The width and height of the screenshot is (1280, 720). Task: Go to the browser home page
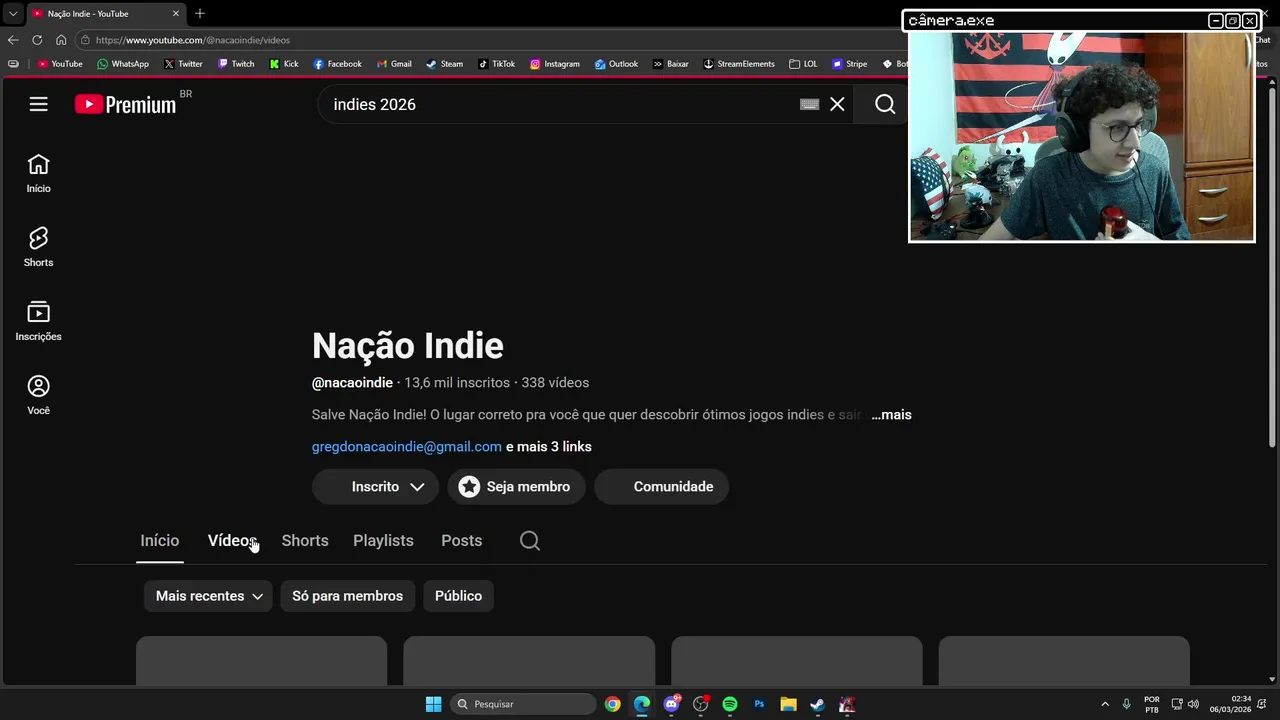pos(61,40)
